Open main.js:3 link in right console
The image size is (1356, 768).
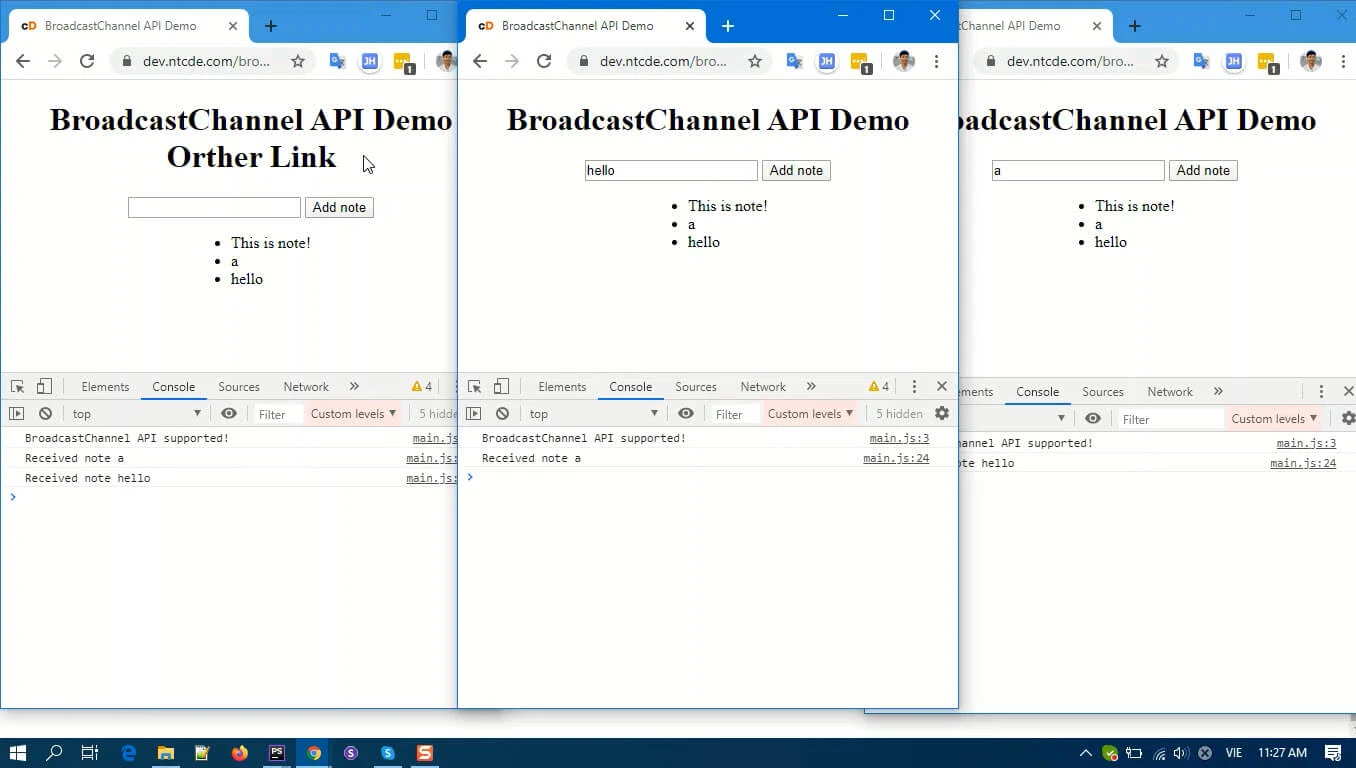click(x=1306, y=443)
